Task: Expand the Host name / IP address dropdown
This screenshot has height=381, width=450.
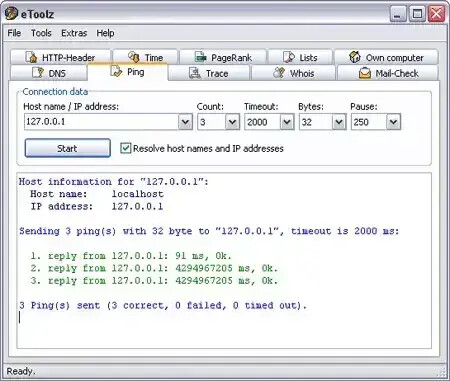Action: click(185, 122)
